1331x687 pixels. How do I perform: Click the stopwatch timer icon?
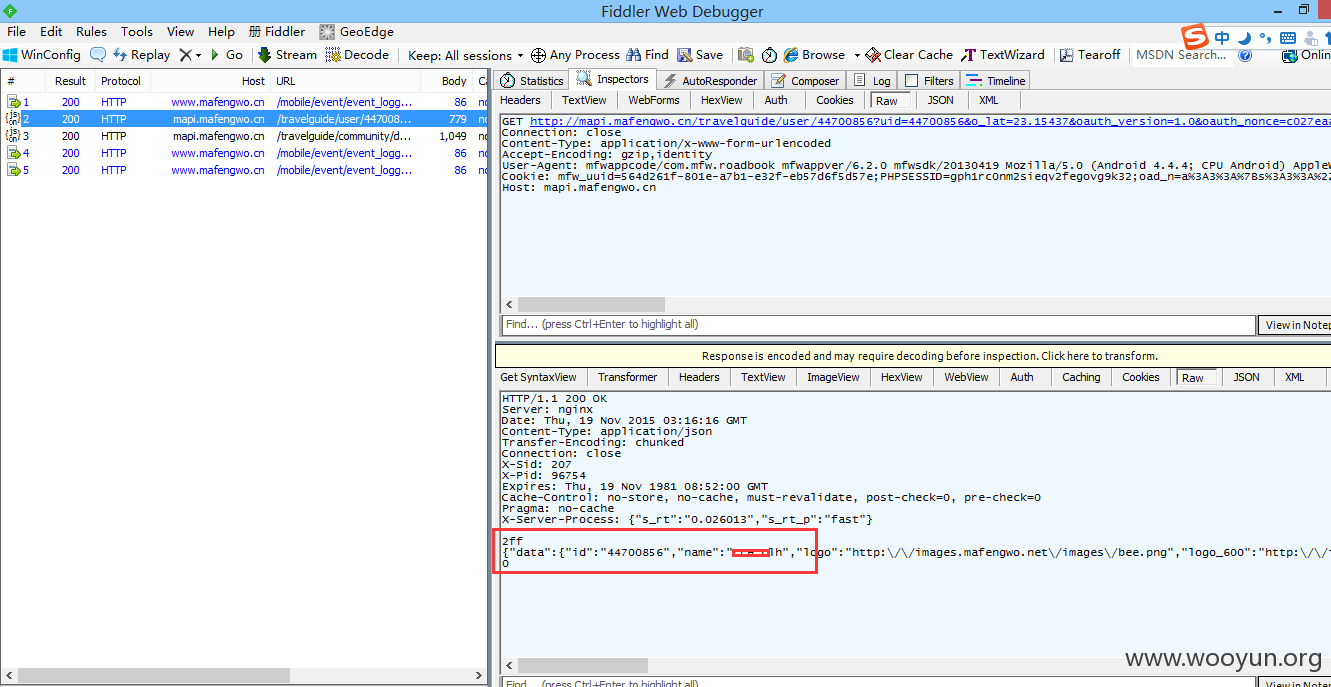click(x=769, y=55)
